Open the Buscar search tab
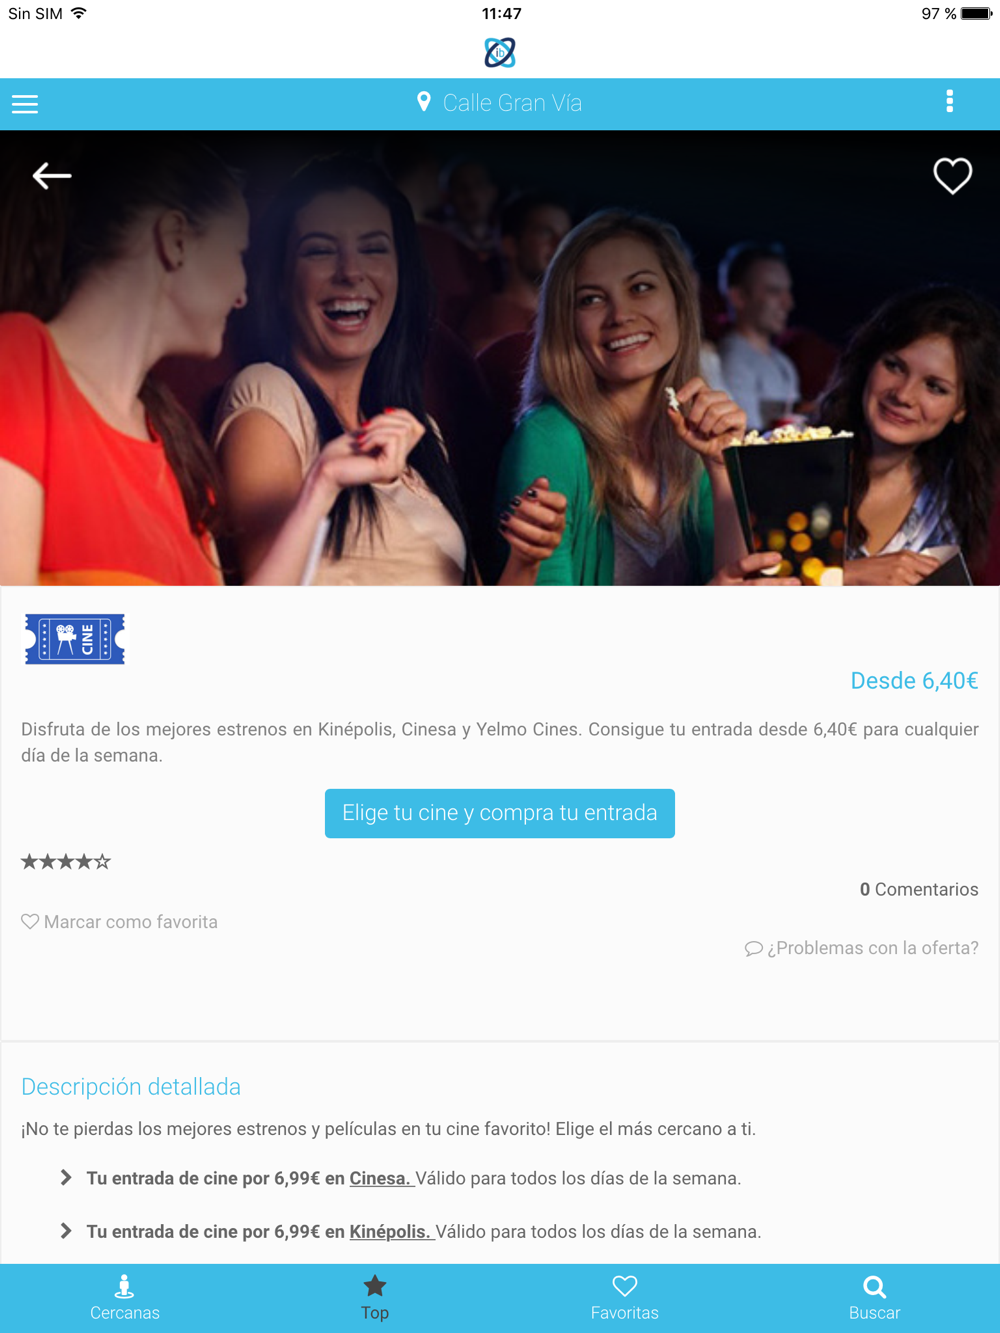Screen dimensions: 1000x1333 [x=875, y=1298]
